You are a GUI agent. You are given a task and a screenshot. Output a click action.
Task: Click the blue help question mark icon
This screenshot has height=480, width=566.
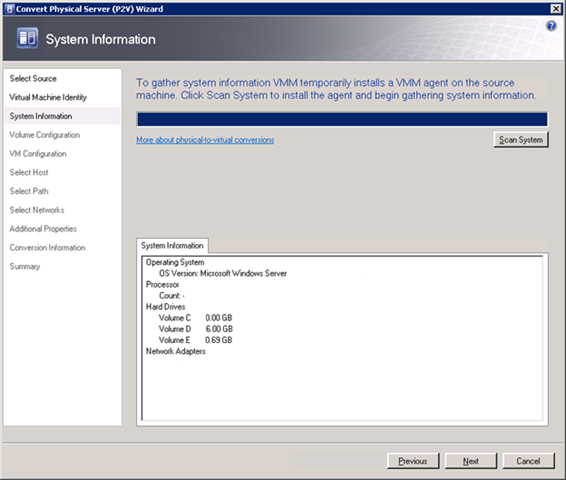[x=551, y=26]
